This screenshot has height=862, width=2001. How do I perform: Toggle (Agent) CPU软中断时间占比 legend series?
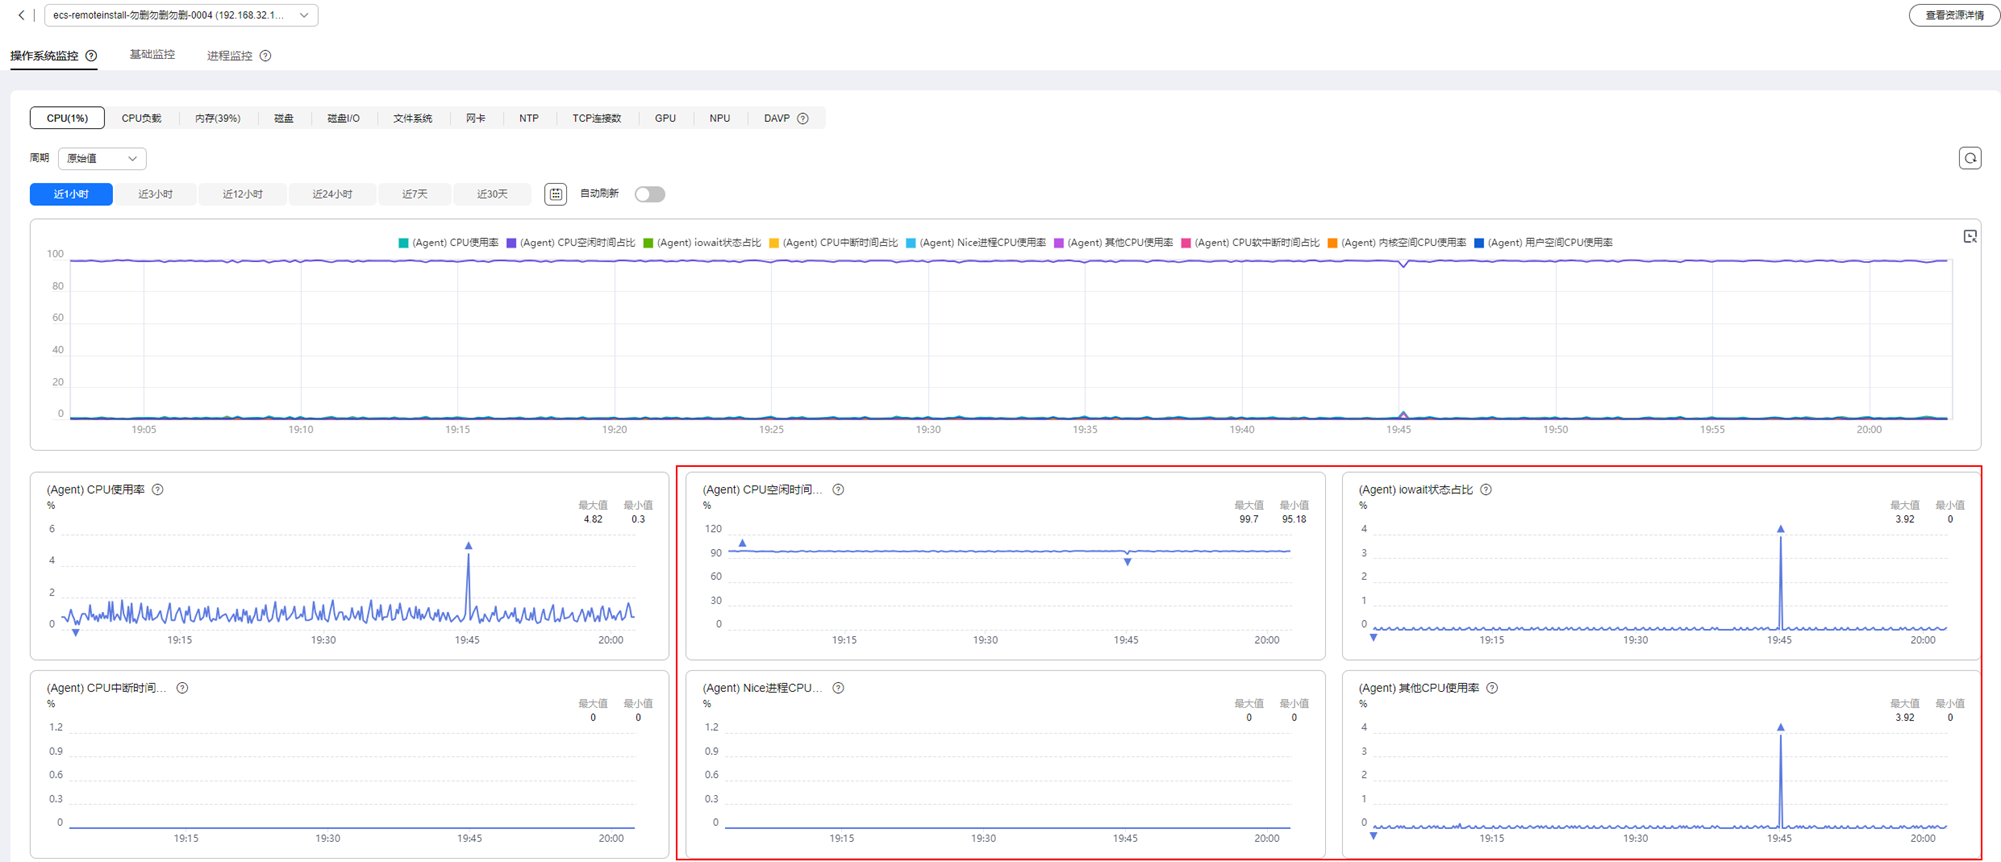coord(1251,243)
